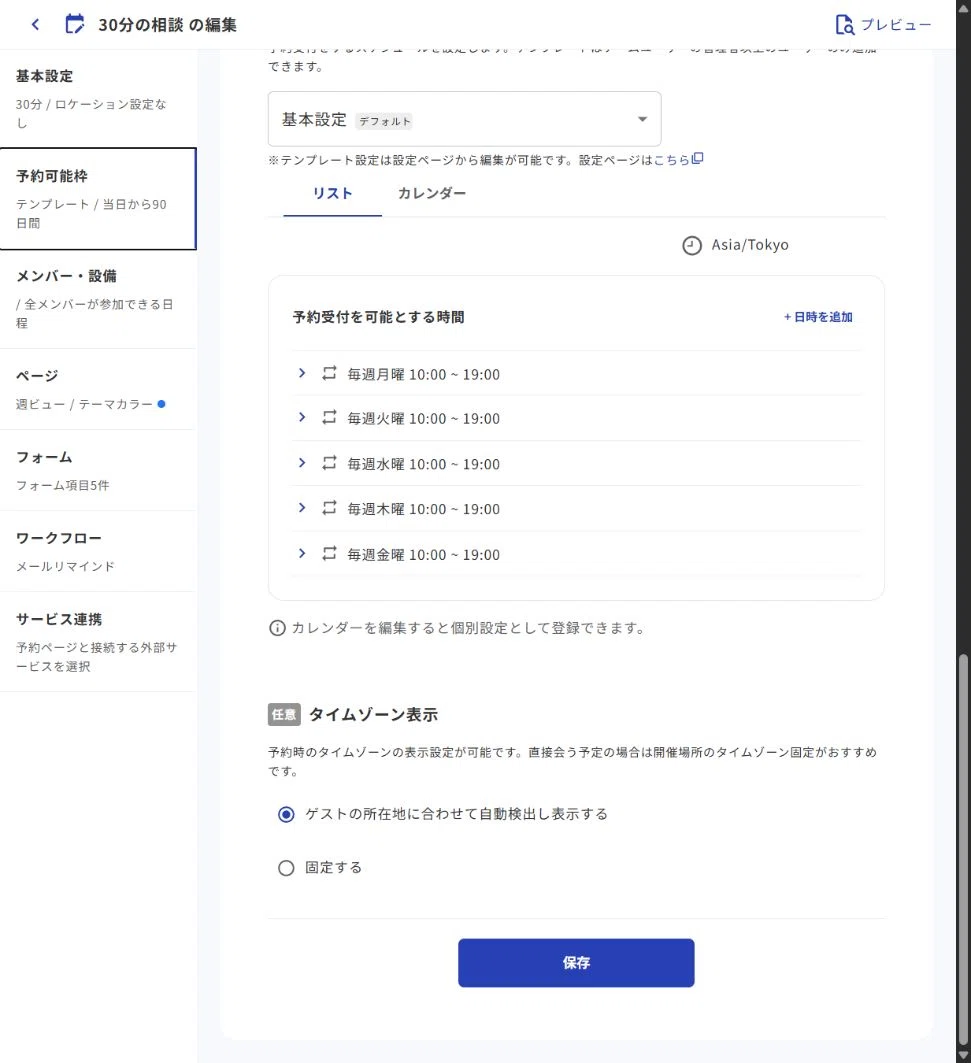Open フォーム section in sidebar
Viewport: 971px width, 1063px height.
[98, 470]
